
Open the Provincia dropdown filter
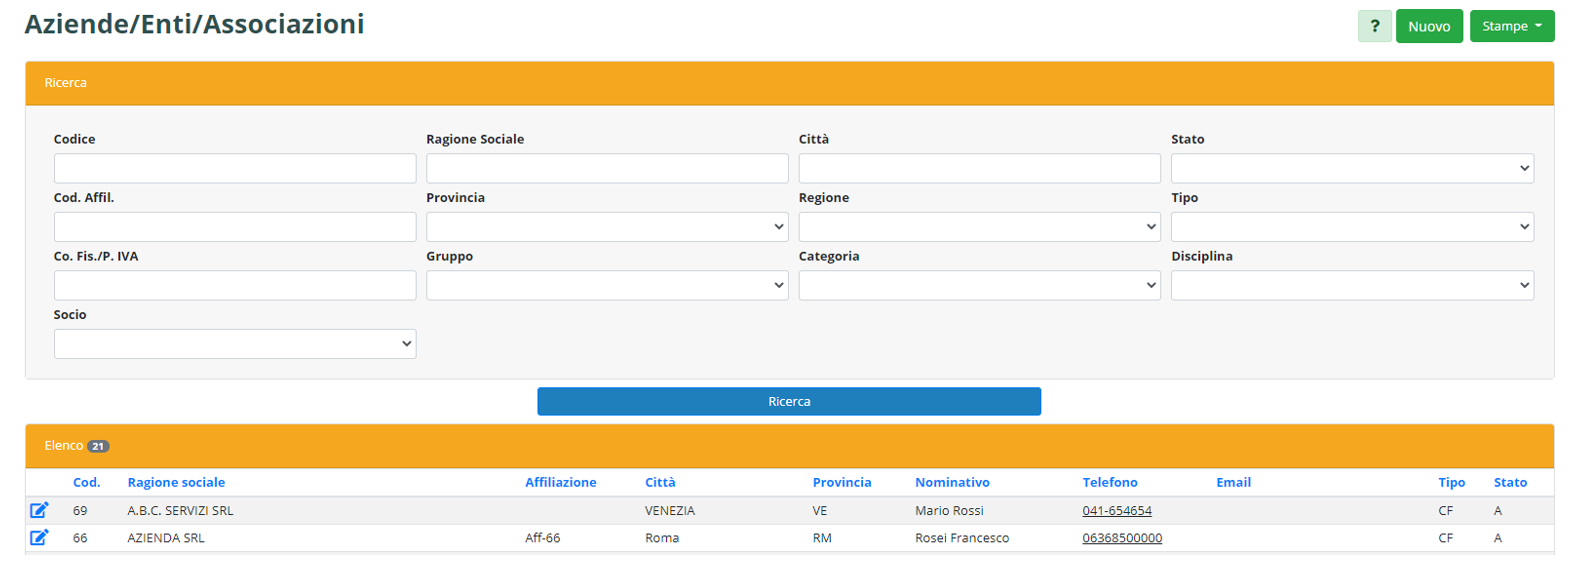coord(606,227)
